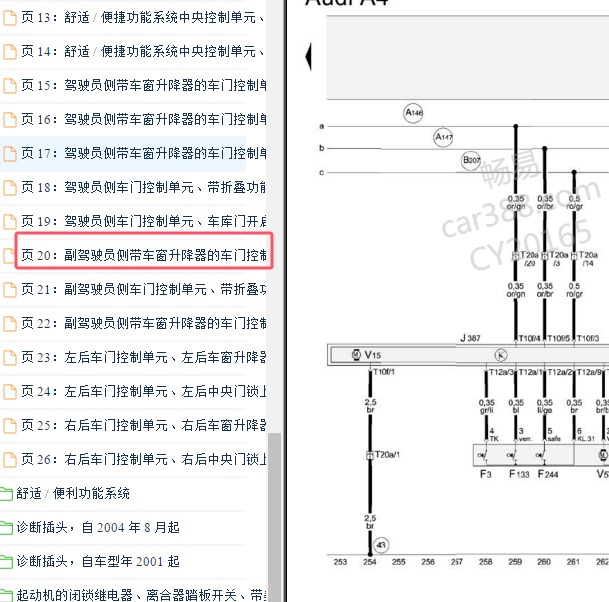Click current track number 261
This screenshot has height=602, width=609.
573,562
